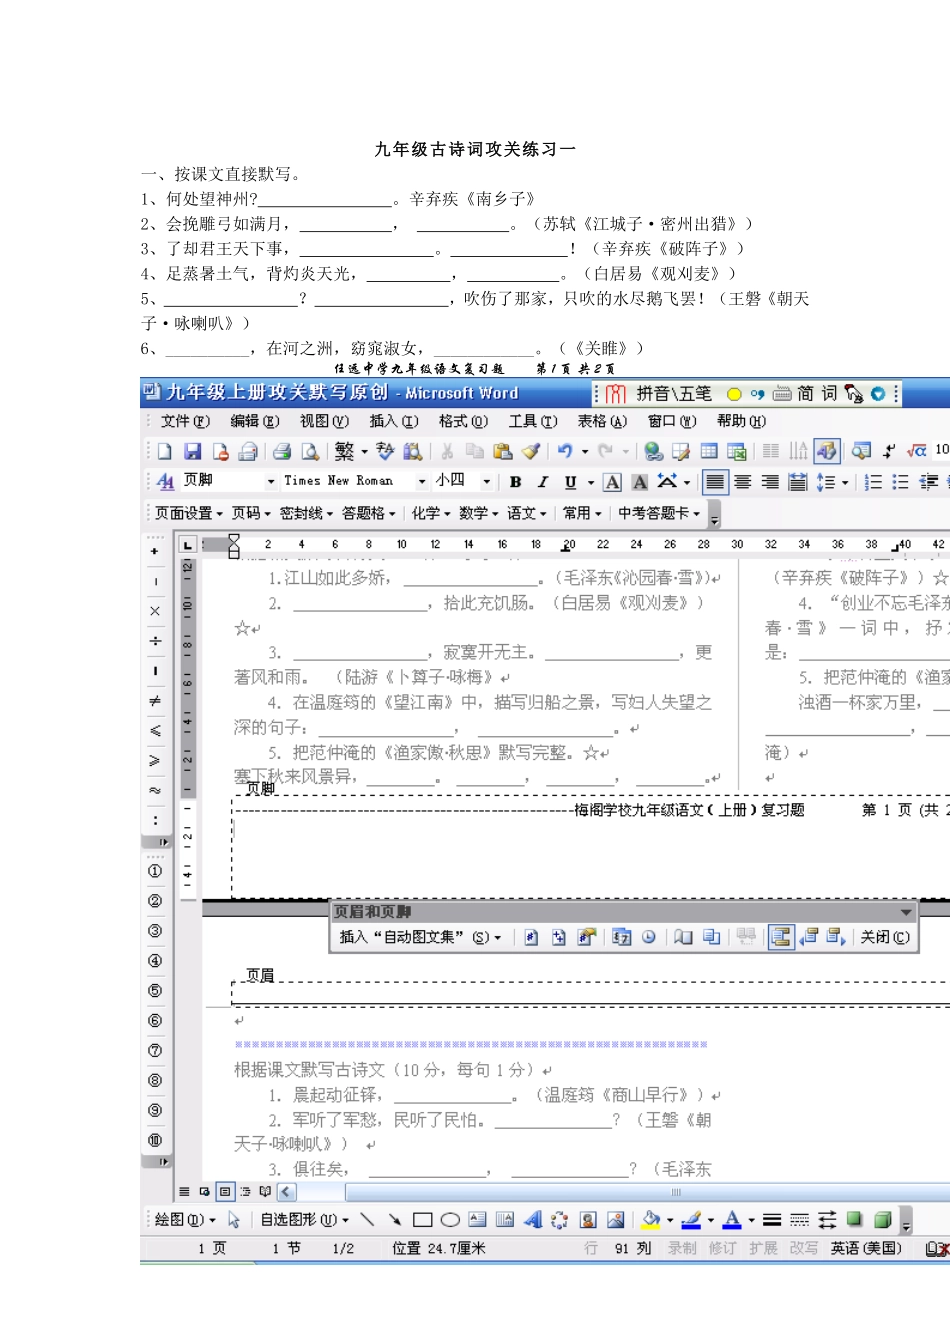
Task: Click the Text Box icon in the drawing toolbar
Action: 477,1220
